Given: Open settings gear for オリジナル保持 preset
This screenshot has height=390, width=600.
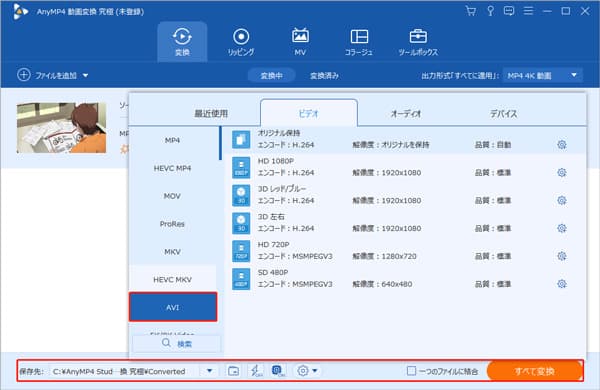Looking at the screenshot, I should pos(561,145).
